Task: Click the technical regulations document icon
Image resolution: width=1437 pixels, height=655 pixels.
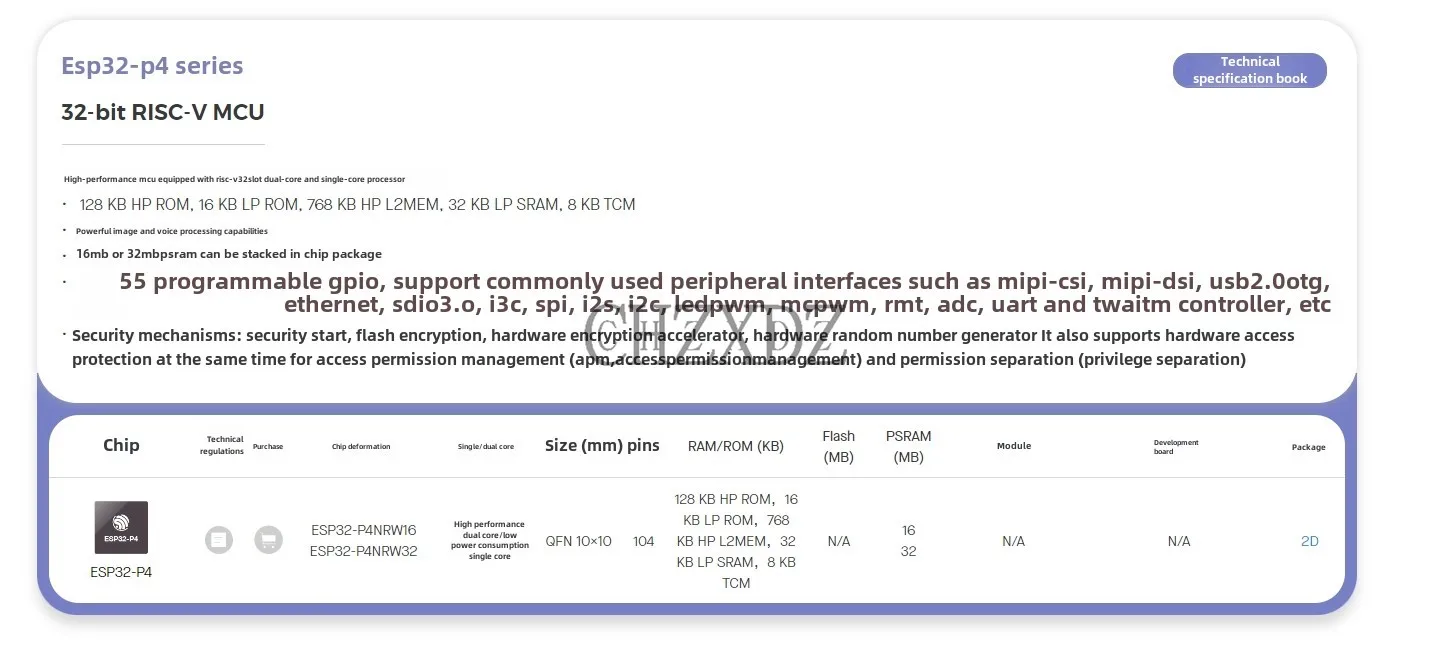Action: (219, 540)
